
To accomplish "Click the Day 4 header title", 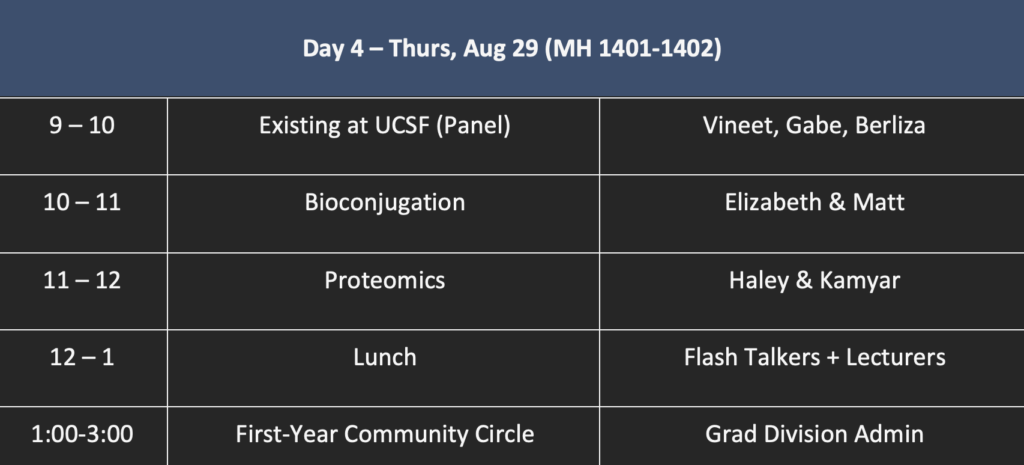I will (x=512, y=50).
